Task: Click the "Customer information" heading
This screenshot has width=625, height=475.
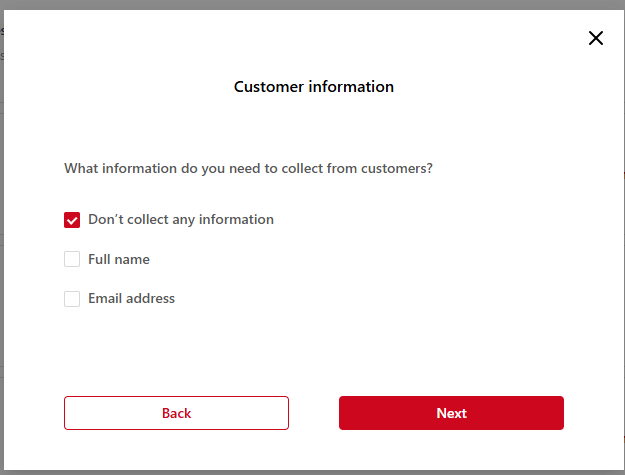Action: point(313,87)
